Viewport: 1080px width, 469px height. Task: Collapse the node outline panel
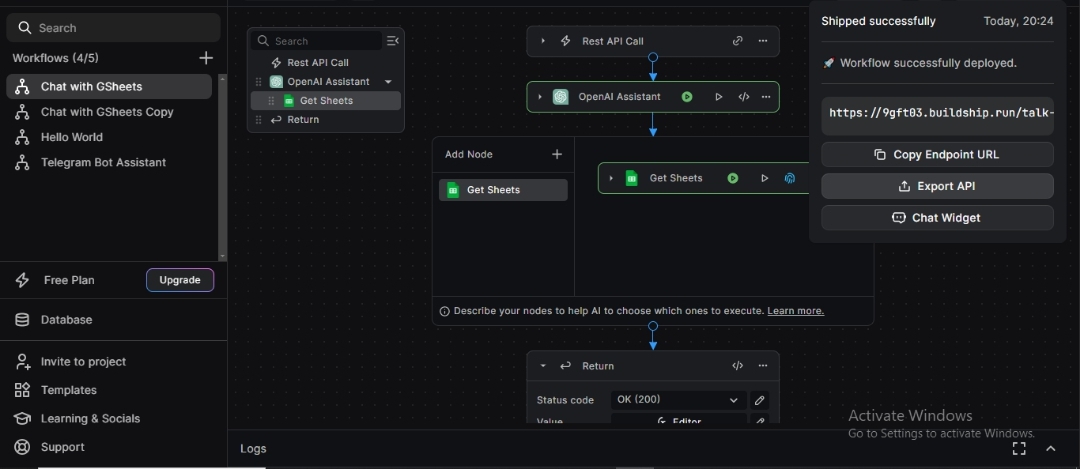pyautogui.click(x=392, y=41)
